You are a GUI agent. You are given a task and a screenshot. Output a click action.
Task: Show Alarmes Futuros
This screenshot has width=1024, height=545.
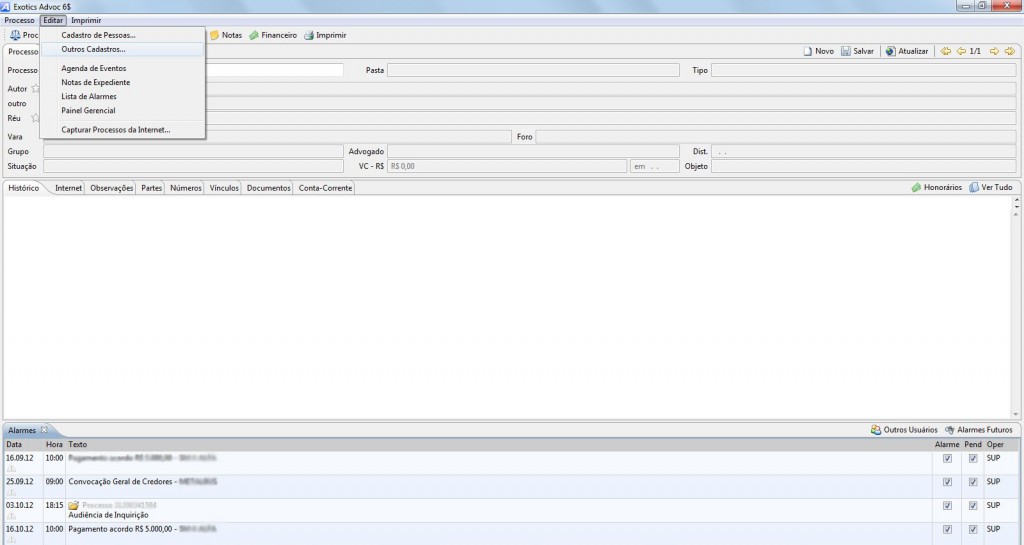click(x=949, y=430)
